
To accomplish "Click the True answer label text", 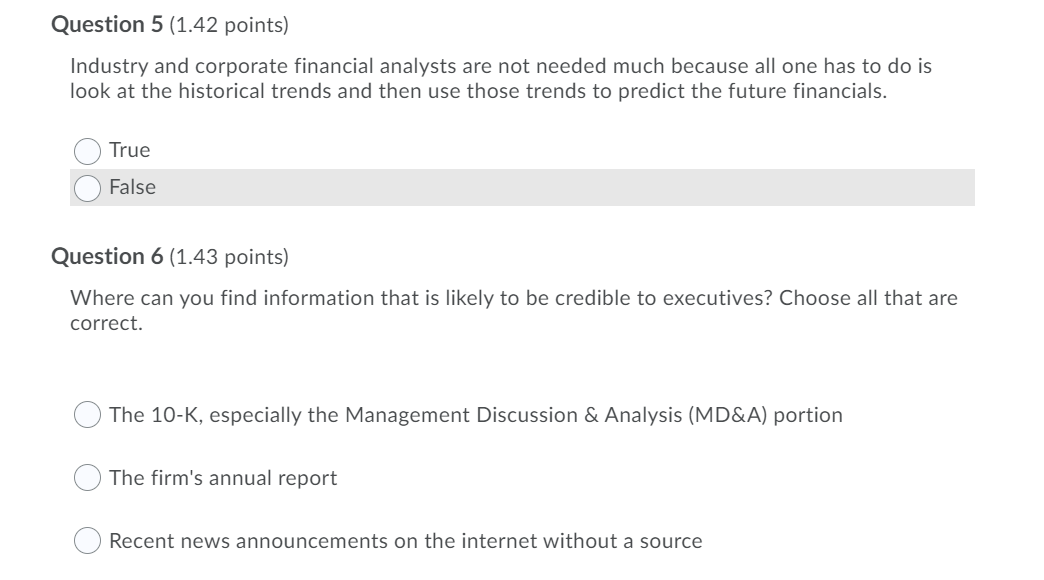I will (x=131, y=149).
